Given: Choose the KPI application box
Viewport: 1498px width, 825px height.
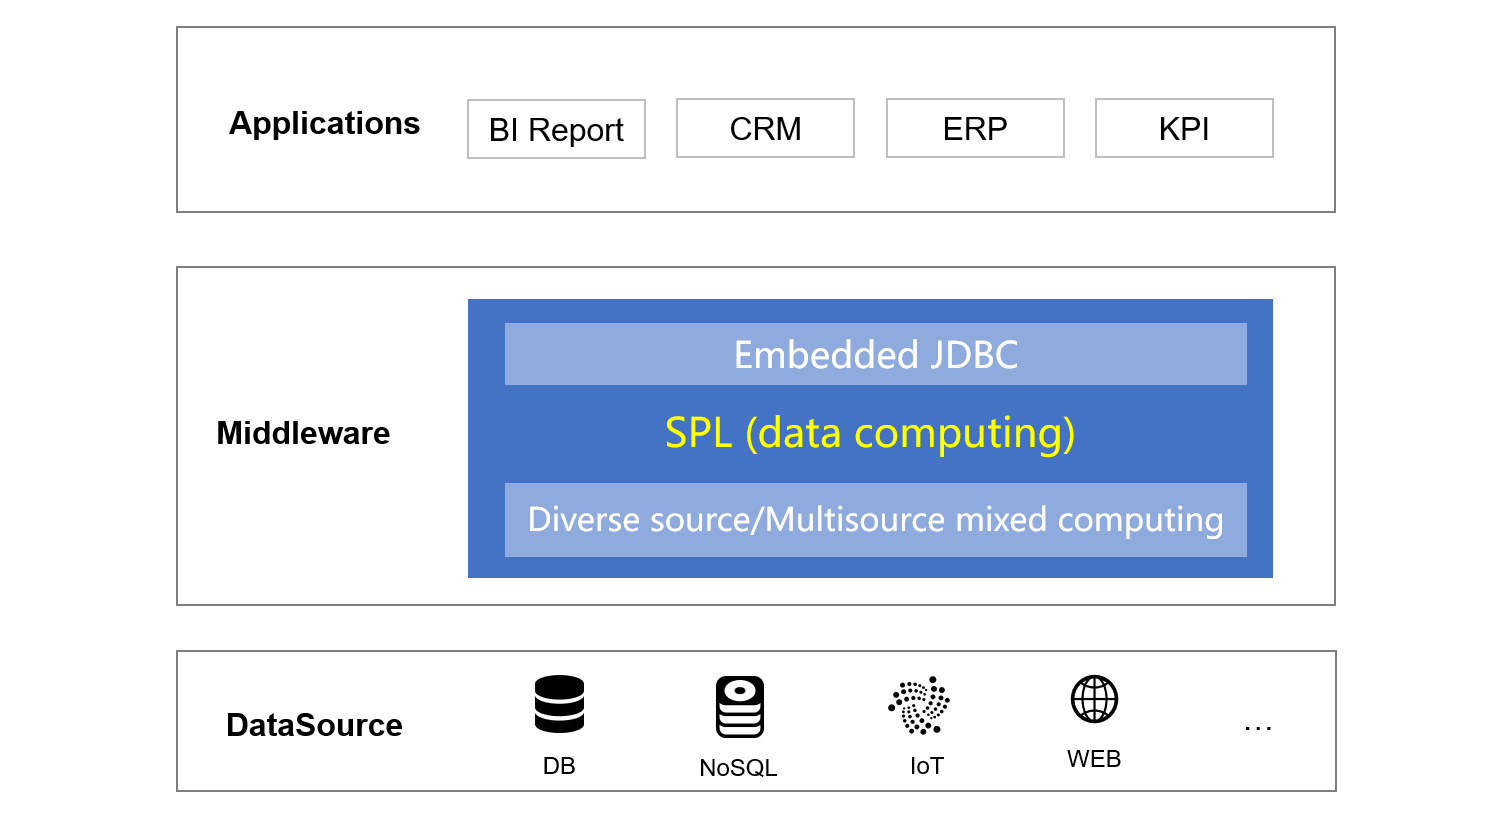Looking at the screenshot, I should [x=1184, y=128].
